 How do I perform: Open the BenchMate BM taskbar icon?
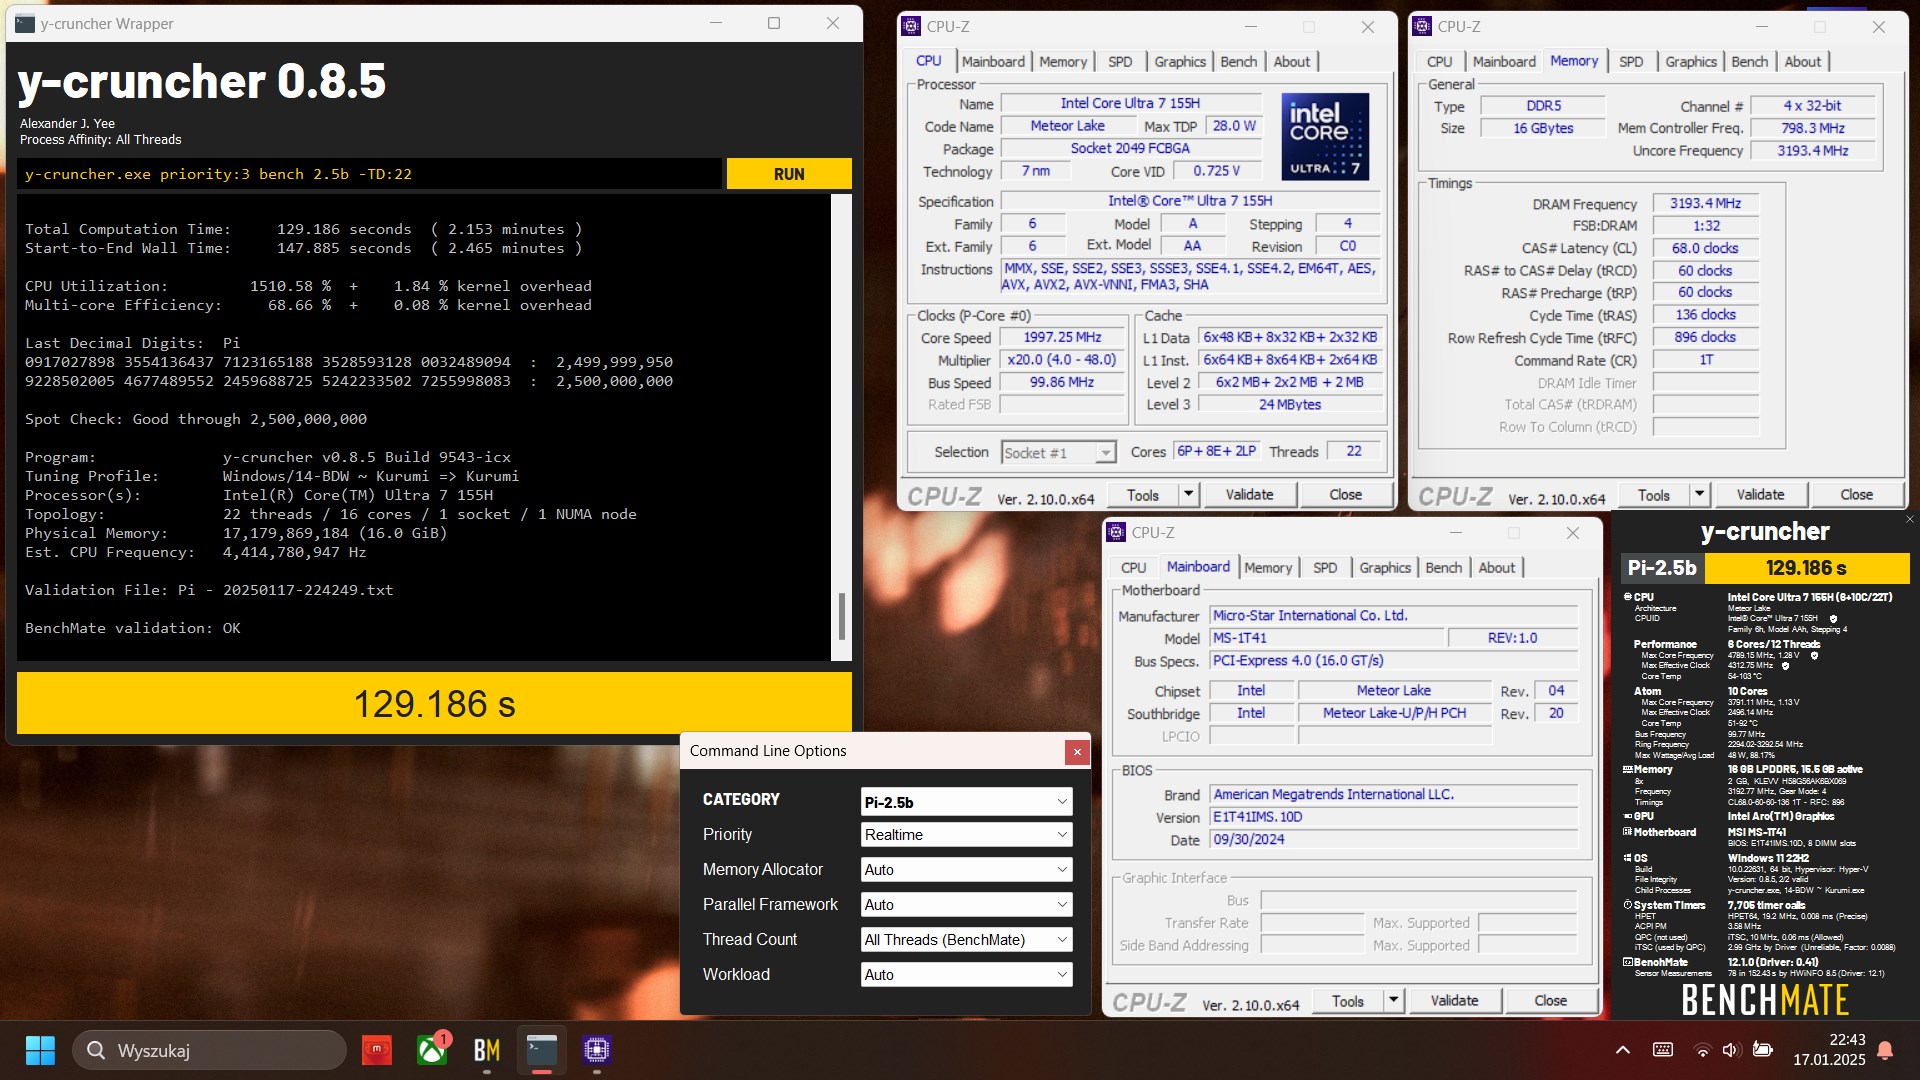coord(487,1050)
